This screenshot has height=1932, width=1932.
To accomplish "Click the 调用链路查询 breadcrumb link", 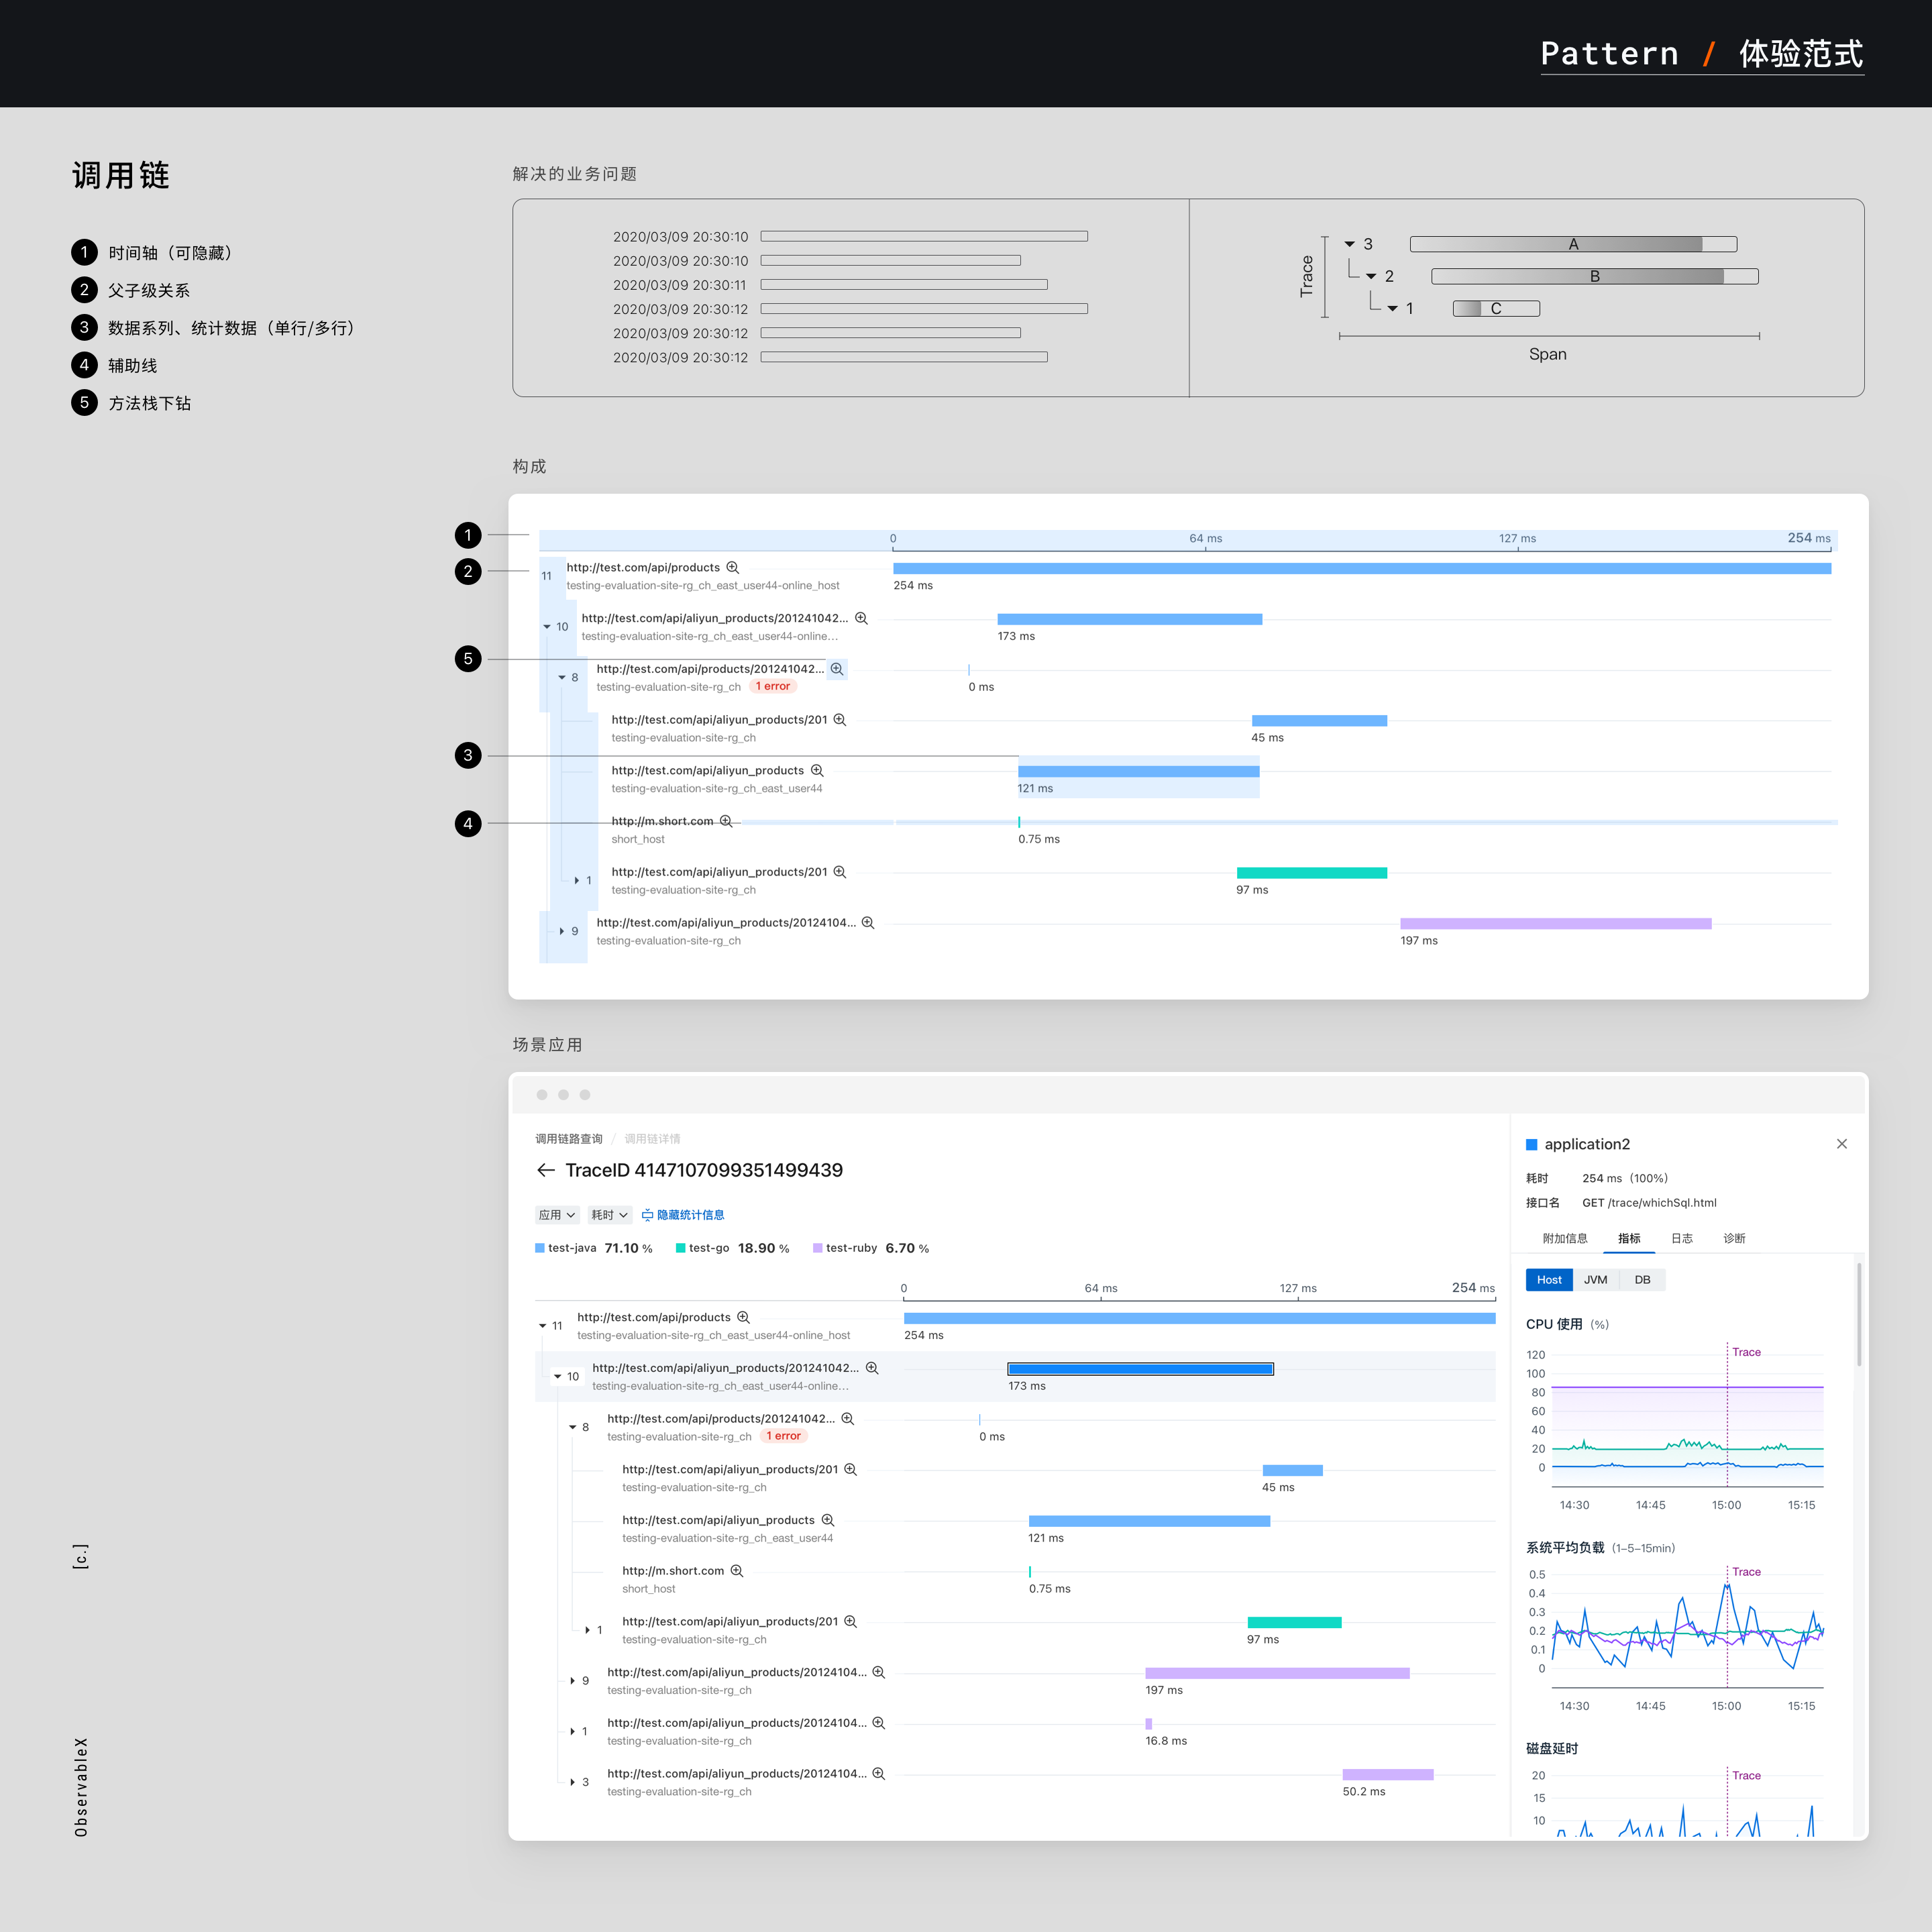I will tap(569, 1139).
